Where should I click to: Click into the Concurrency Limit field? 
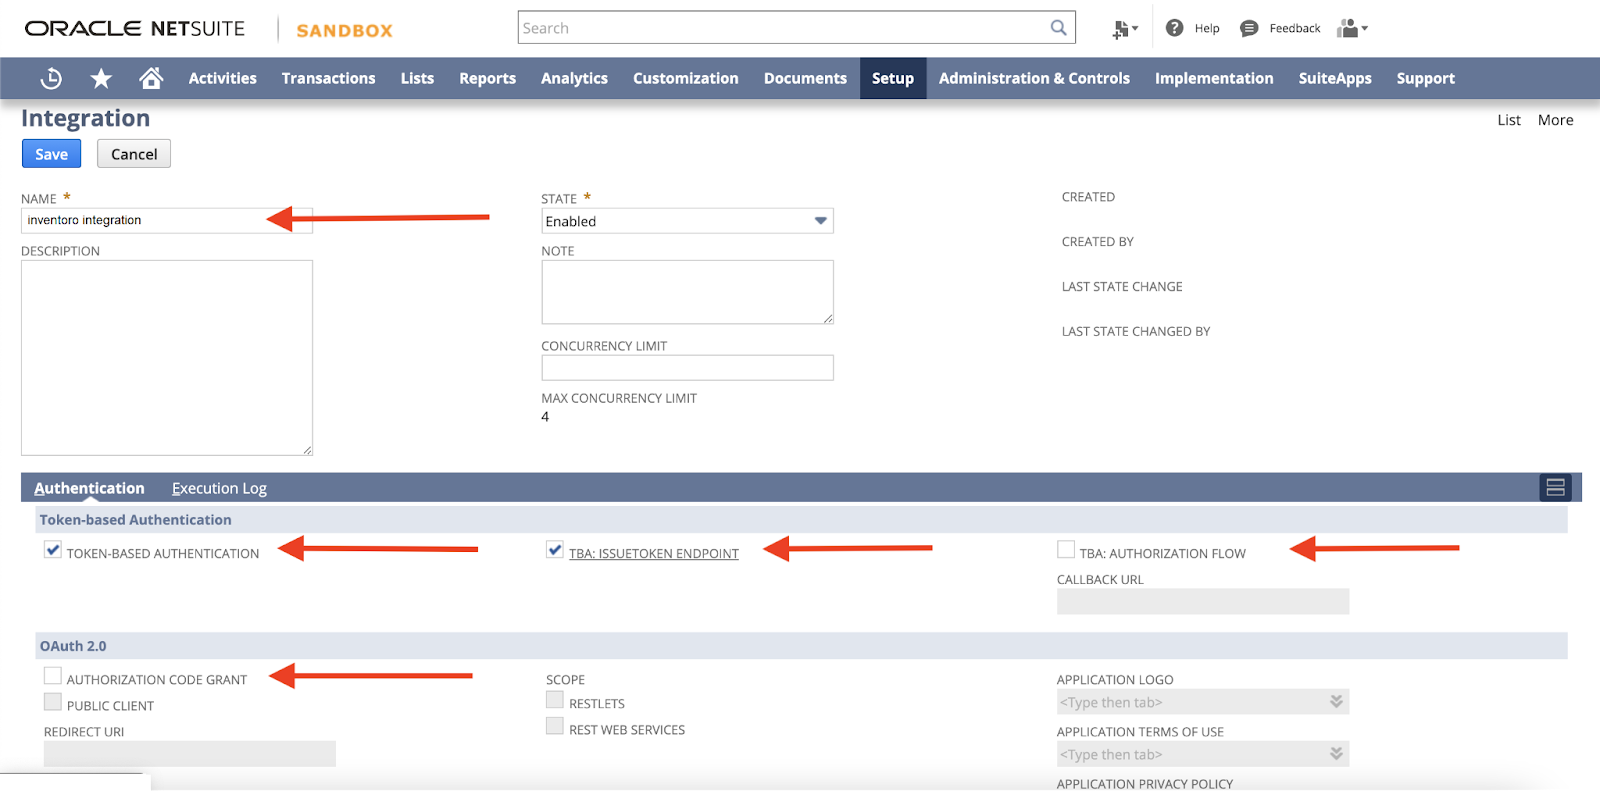point(687,368)
